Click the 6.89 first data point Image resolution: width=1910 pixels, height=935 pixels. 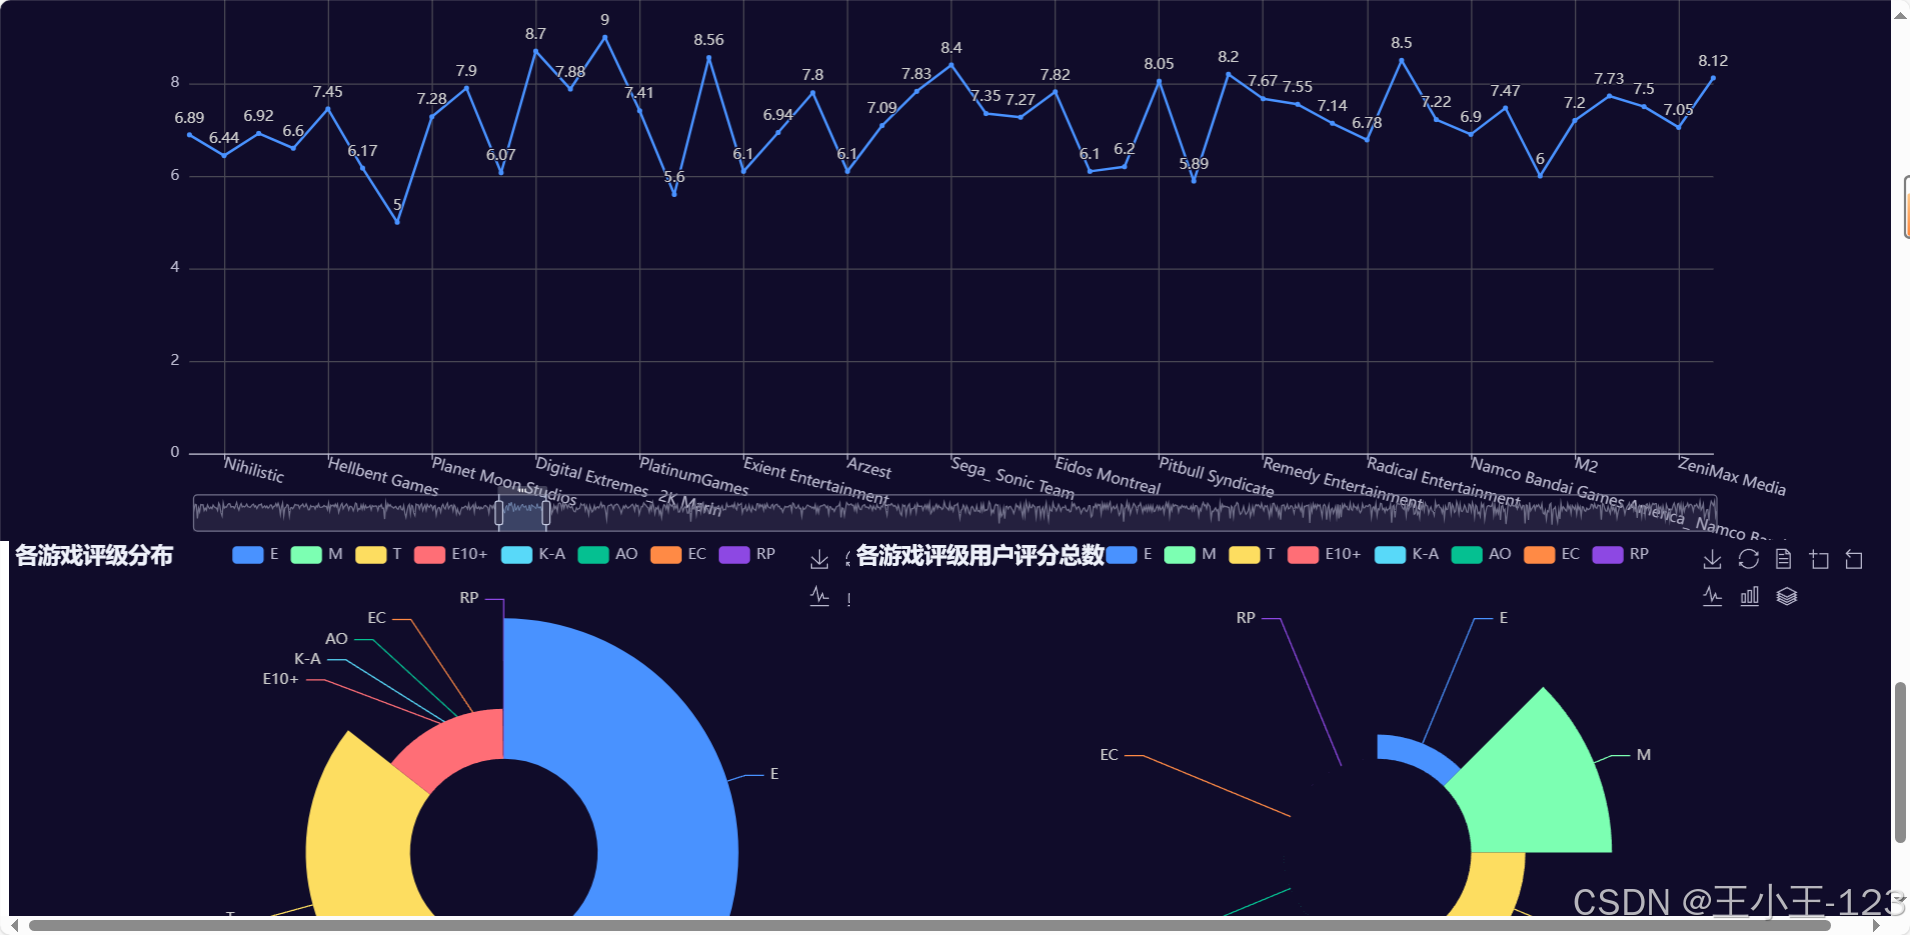coord(189,135)
